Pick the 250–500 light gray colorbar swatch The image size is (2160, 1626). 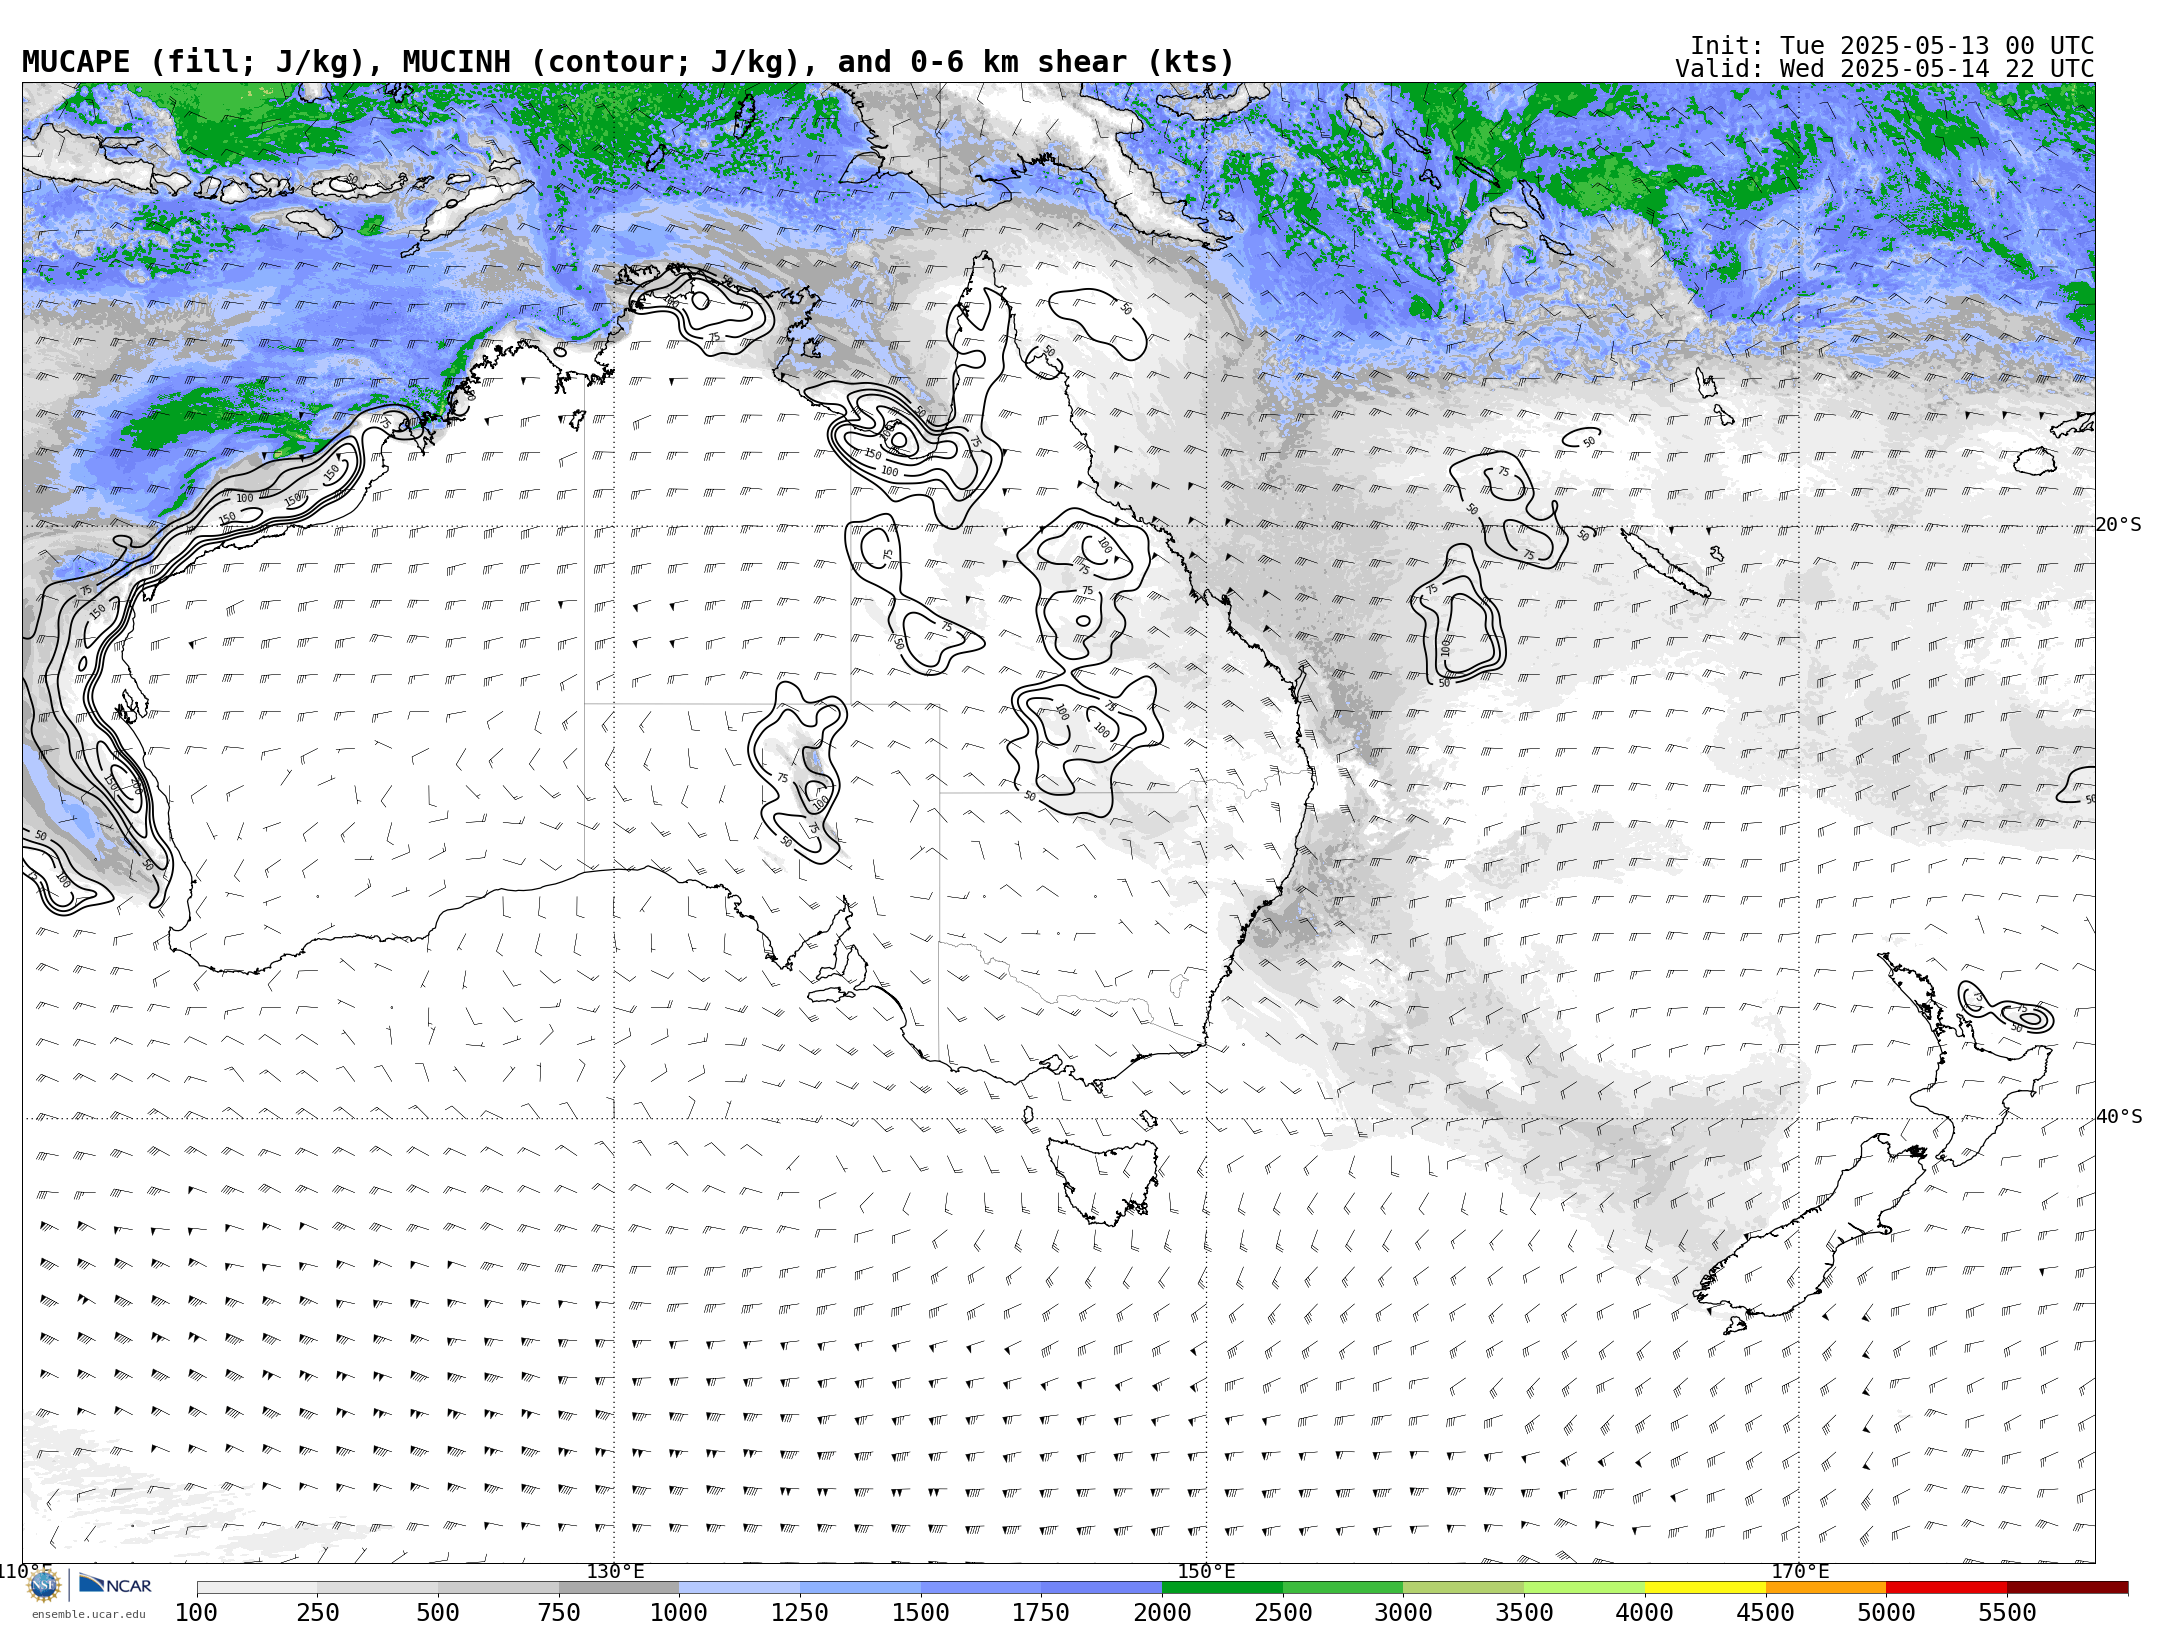pos(378,1588)
